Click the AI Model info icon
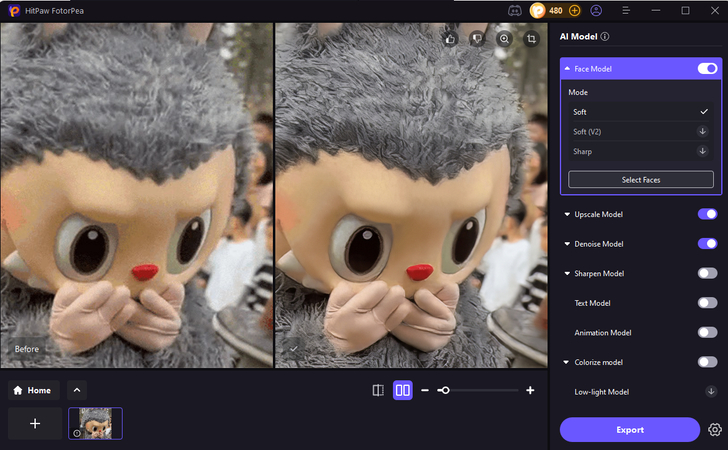 [605, 37]
